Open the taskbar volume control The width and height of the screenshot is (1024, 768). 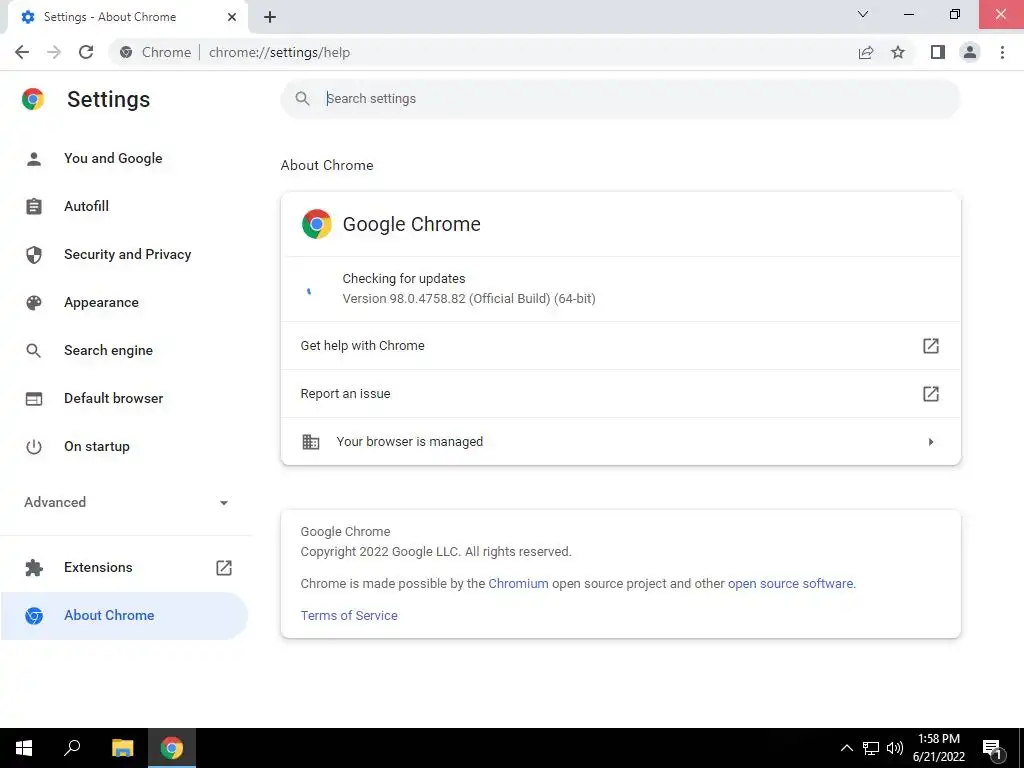coord(895,748)
